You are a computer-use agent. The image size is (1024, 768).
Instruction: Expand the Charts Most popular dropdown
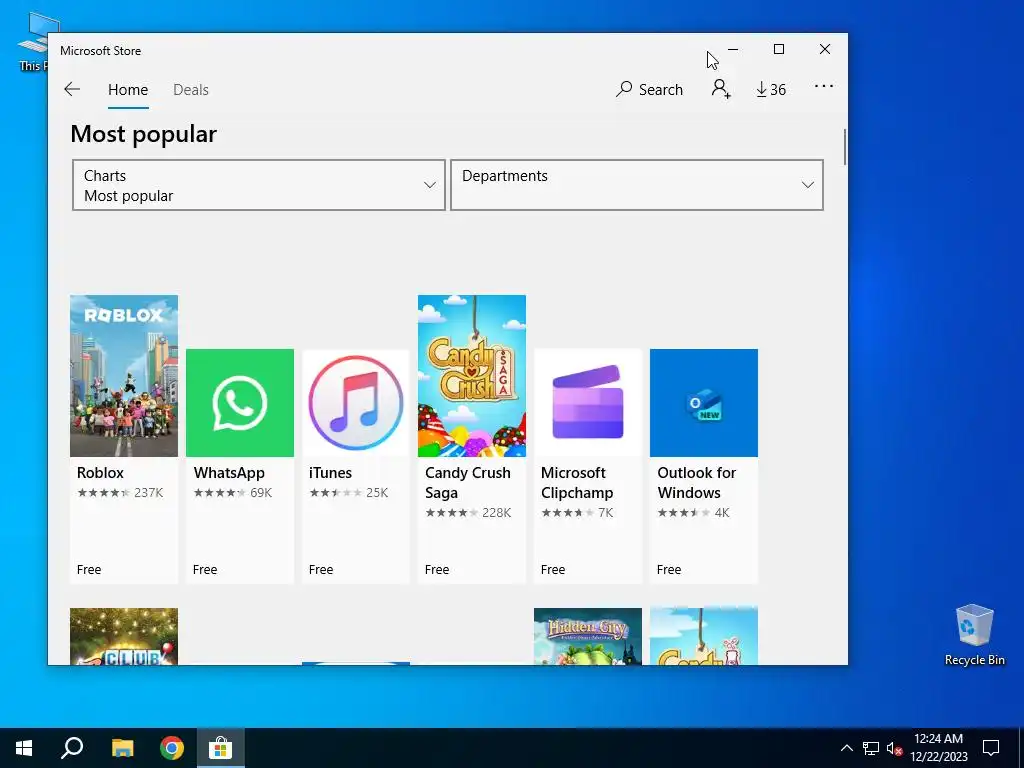point(259,185)
